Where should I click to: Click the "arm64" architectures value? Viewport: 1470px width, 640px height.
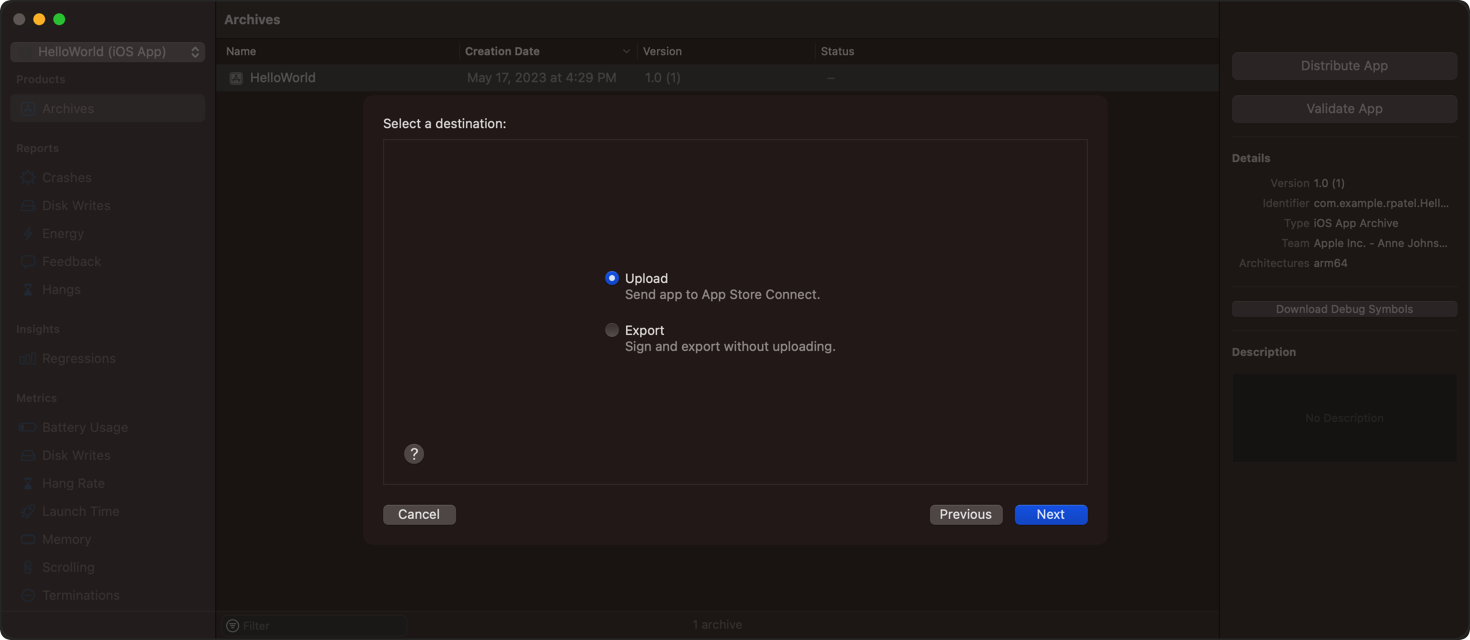click(x=1331, y=264)
